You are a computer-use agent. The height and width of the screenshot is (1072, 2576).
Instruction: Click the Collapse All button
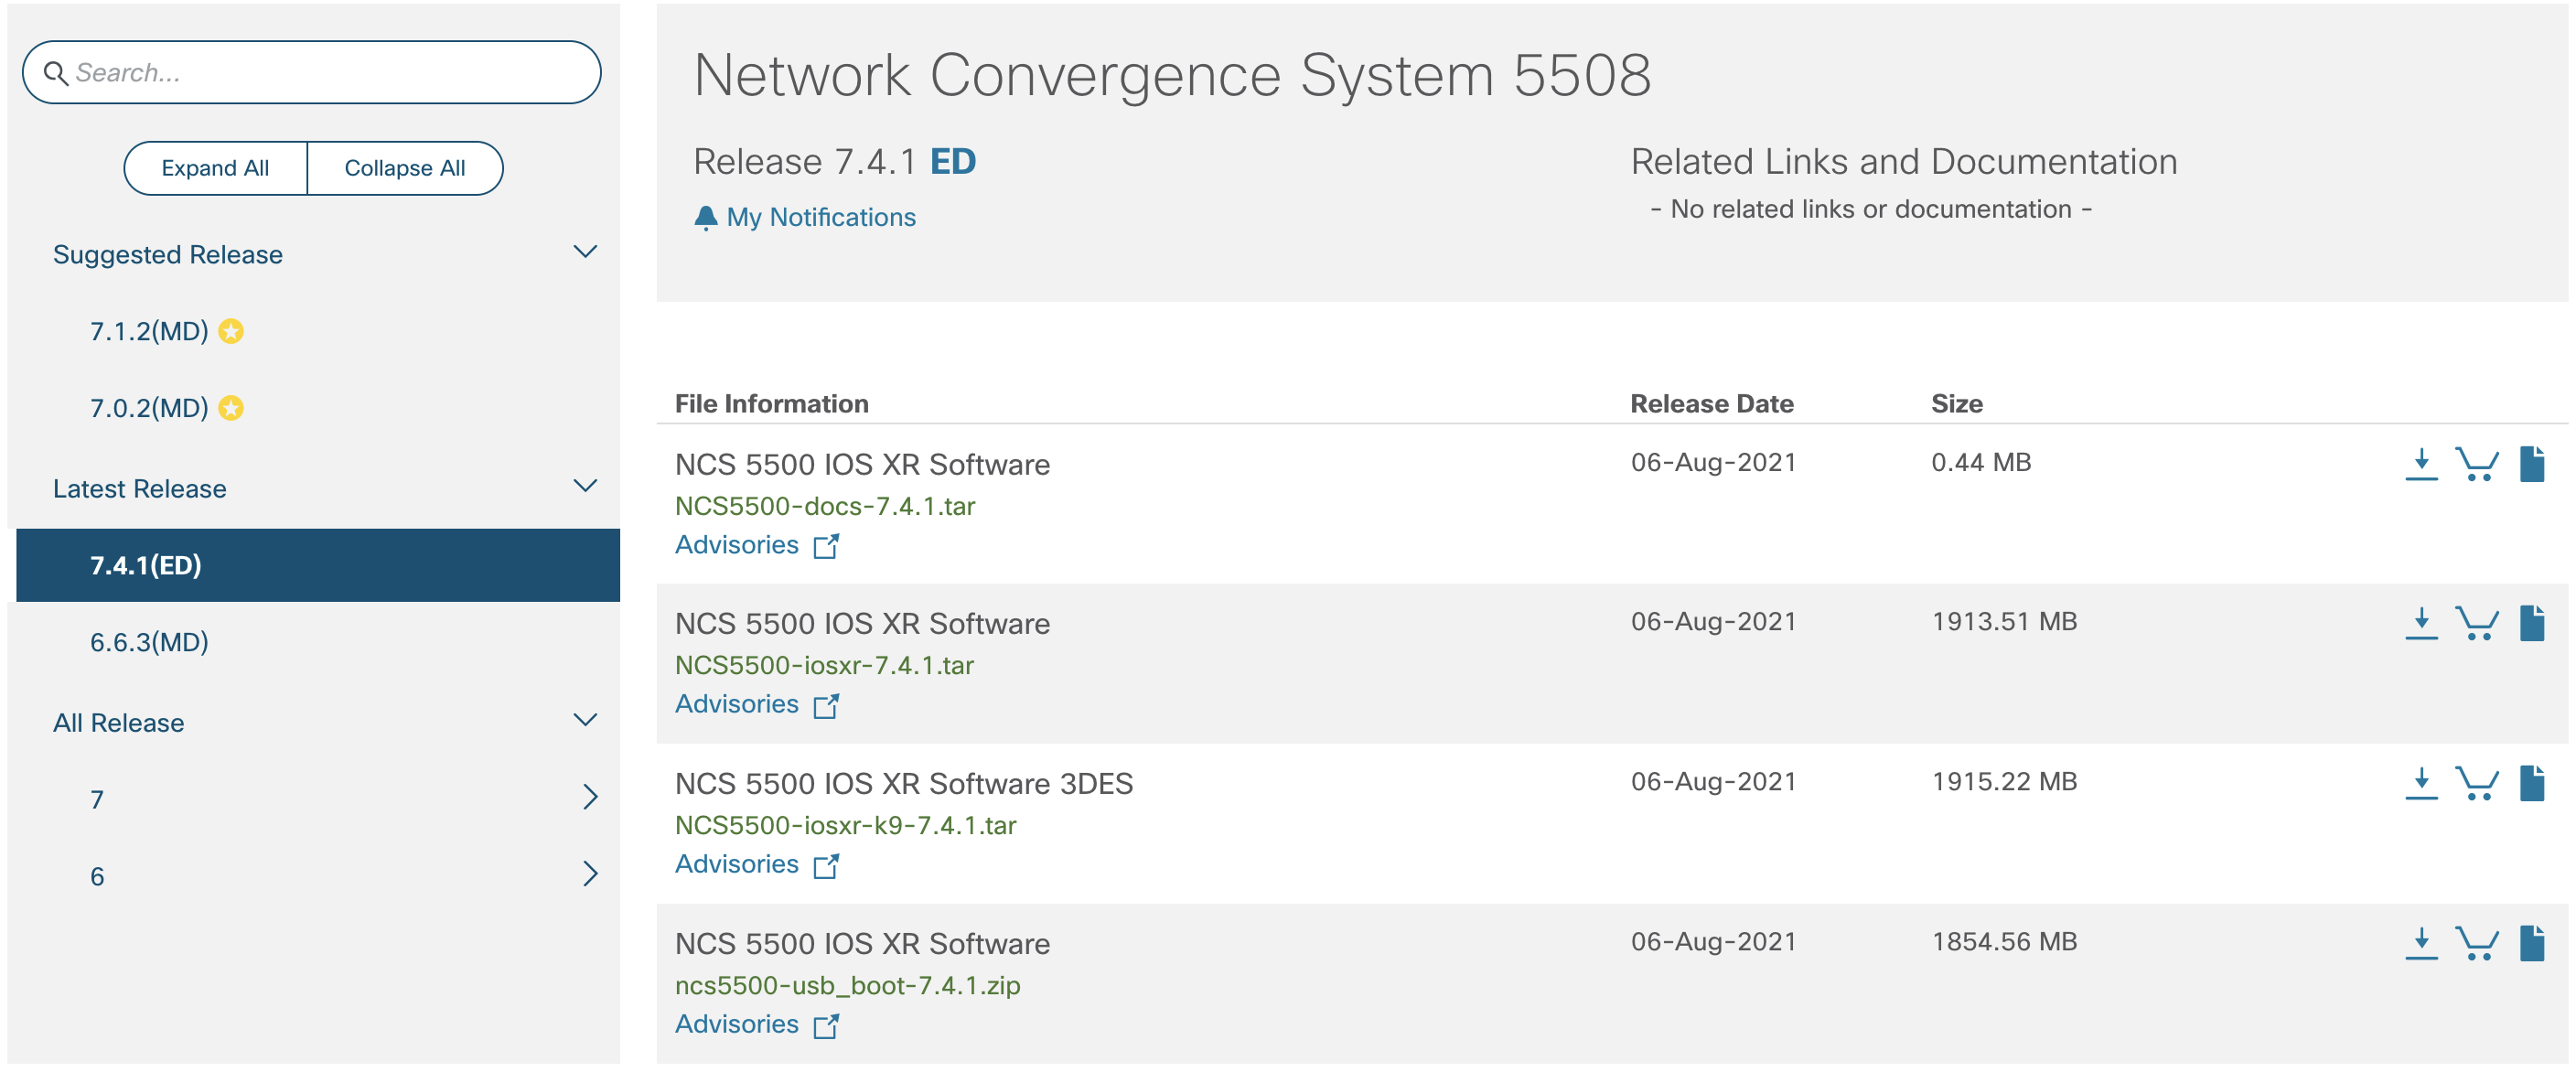[x=405, y=168]
